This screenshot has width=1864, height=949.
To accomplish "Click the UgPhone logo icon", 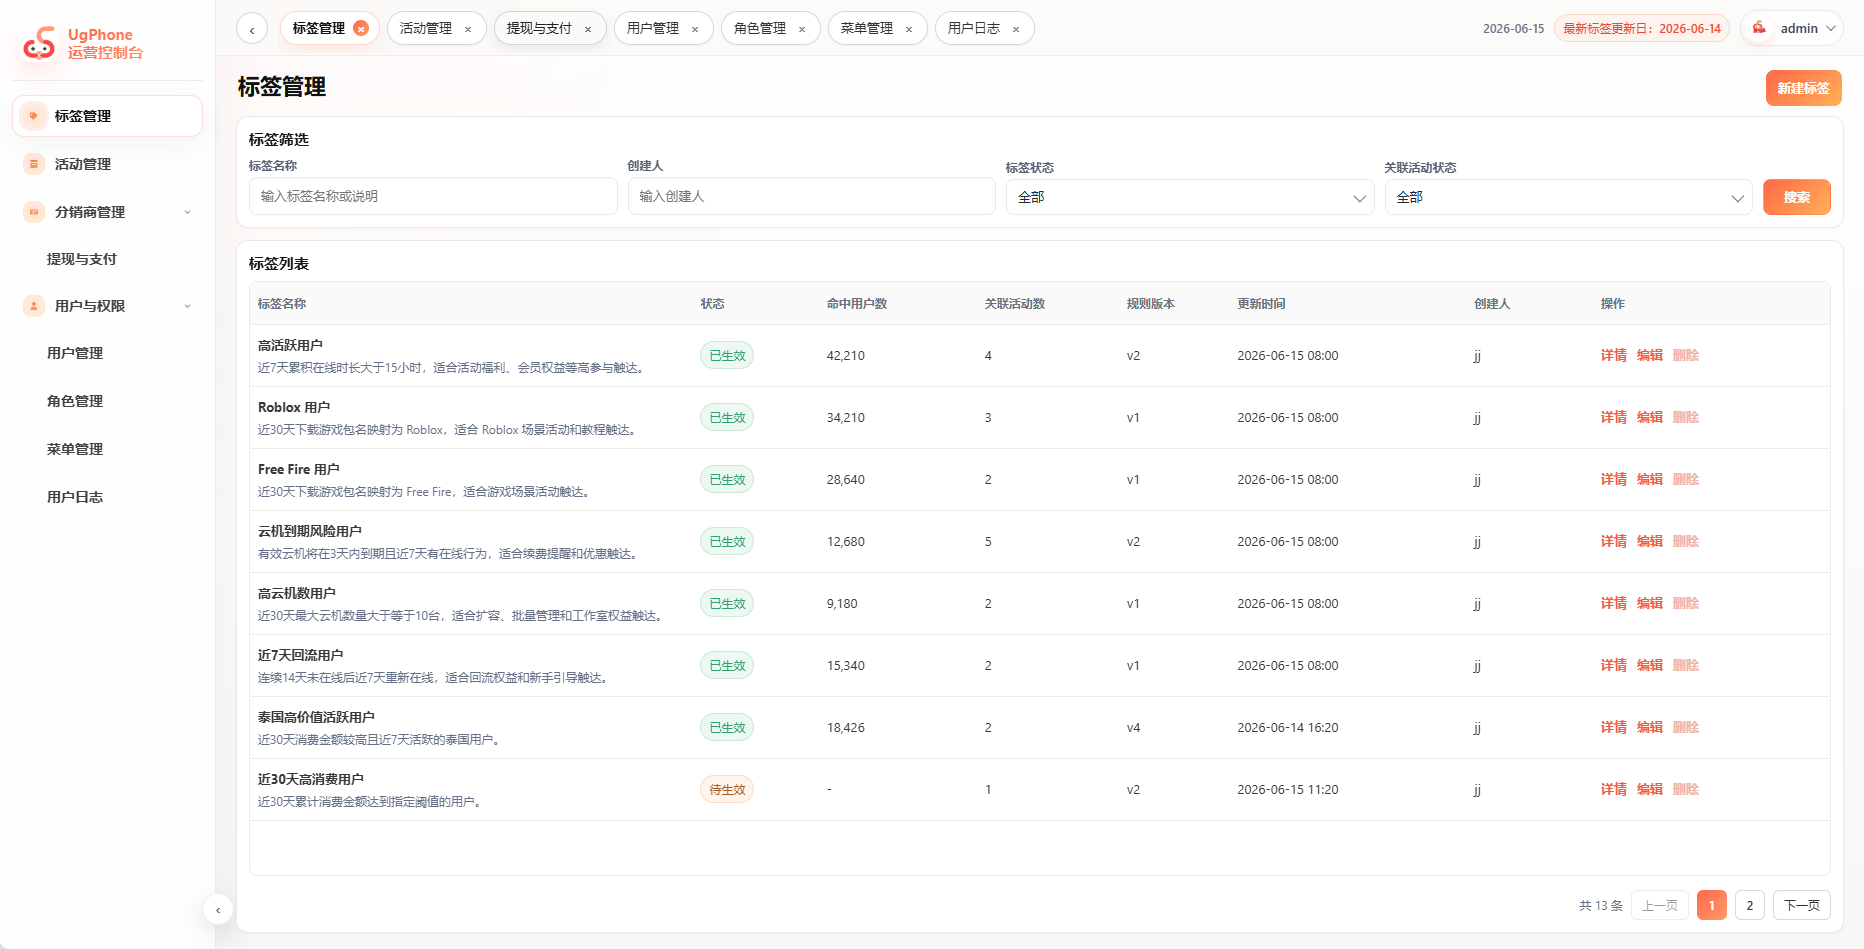I will [x=40, y=43].
